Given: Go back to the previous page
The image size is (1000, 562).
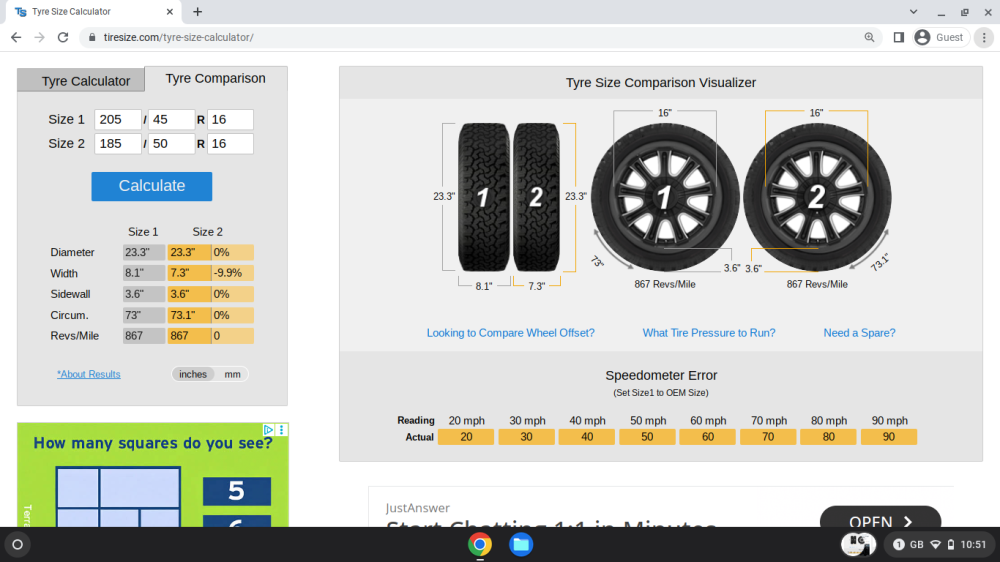Looking at the screenshot, I should tap(16, 38).
